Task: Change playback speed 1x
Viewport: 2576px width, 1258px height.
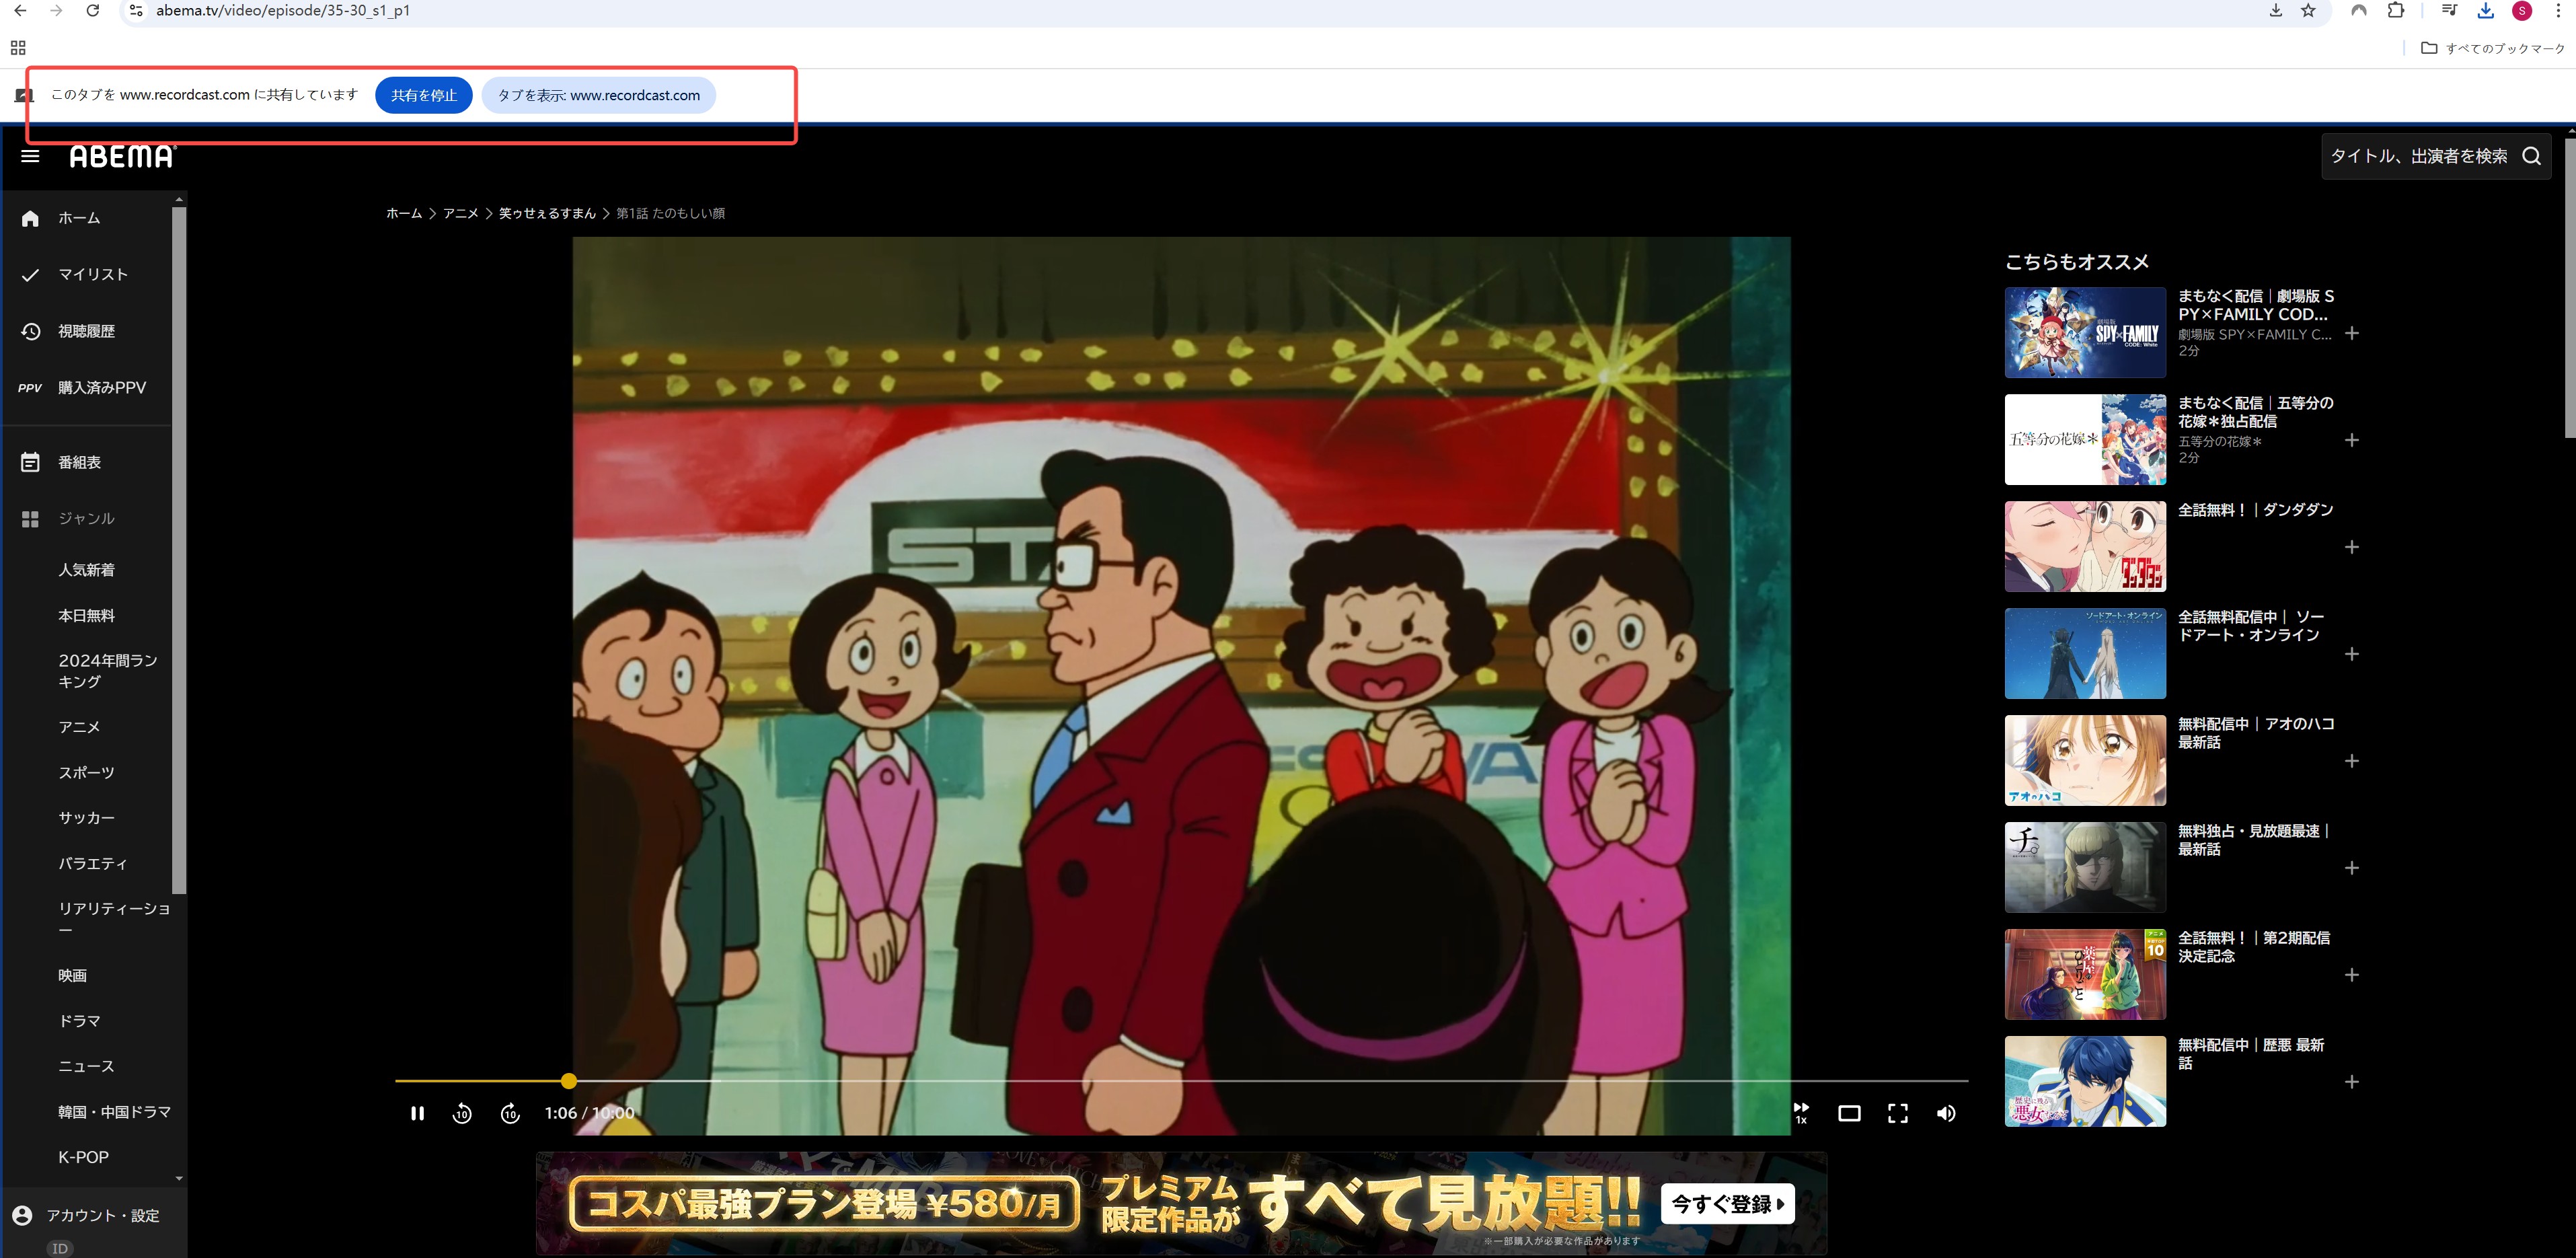Action: pos(1801,1113)
